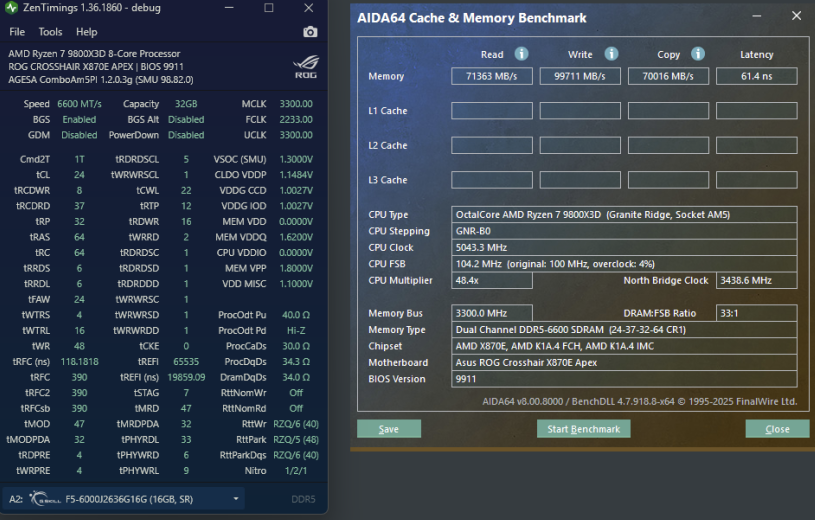Click MEM VDDQ value 1.6200V
Viewport: 815px width, 520px height.
coord(296,237)
